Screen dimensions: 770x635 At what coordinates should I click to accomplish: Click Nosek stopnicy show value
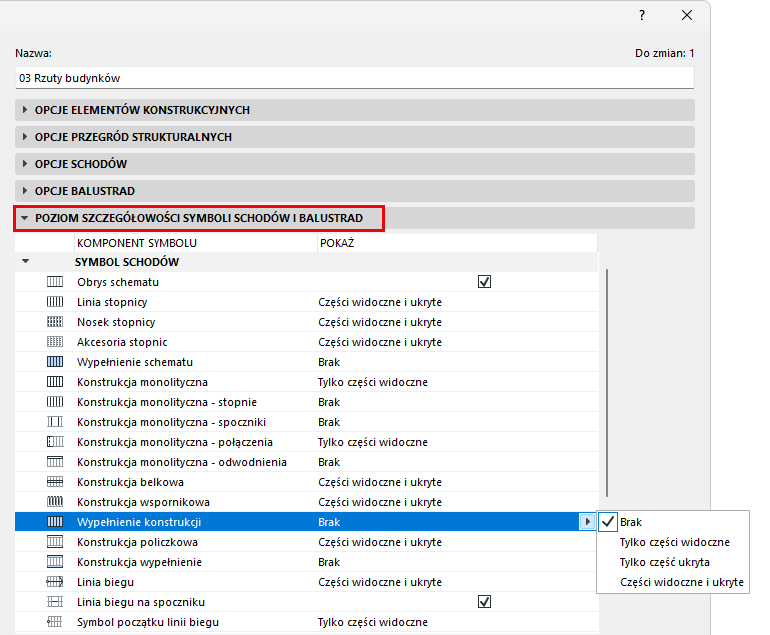pos(380,322)
